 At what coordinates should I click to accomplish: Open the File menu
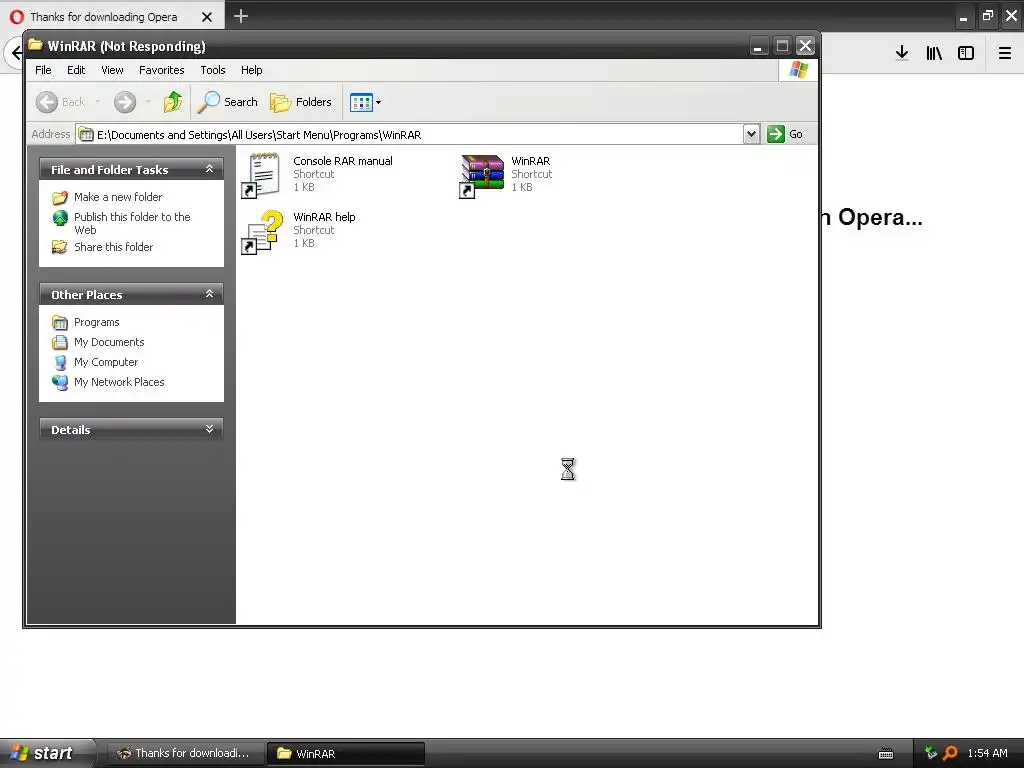[x=43, y=70]
